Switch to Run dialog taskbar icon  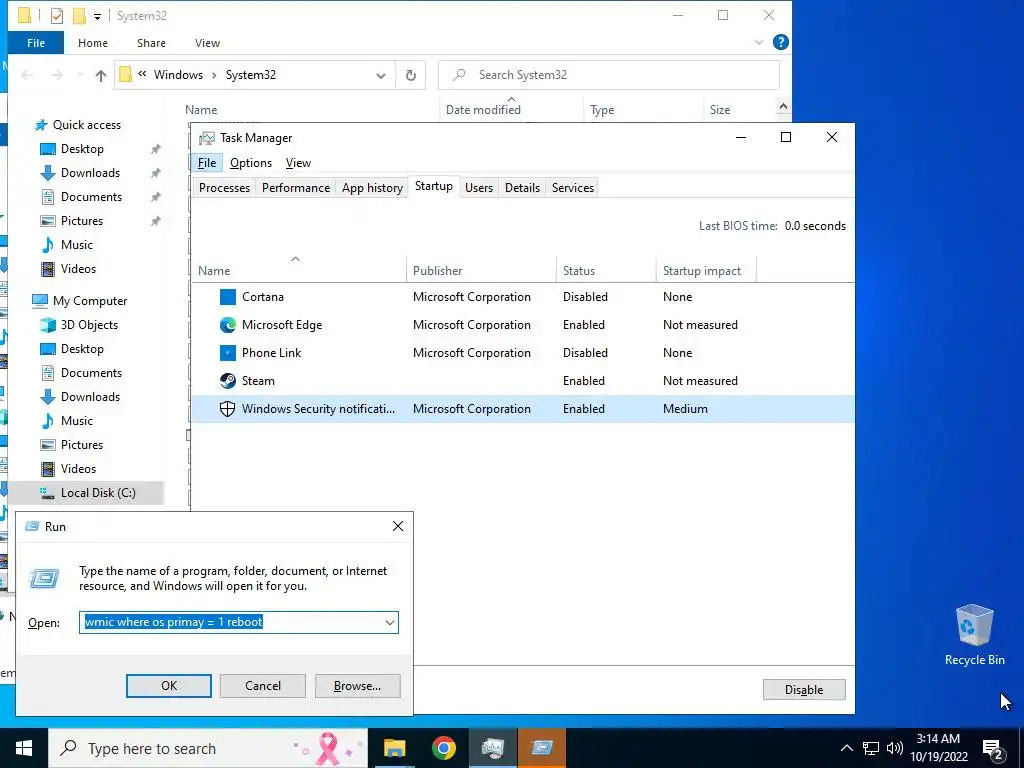point(542,748)
